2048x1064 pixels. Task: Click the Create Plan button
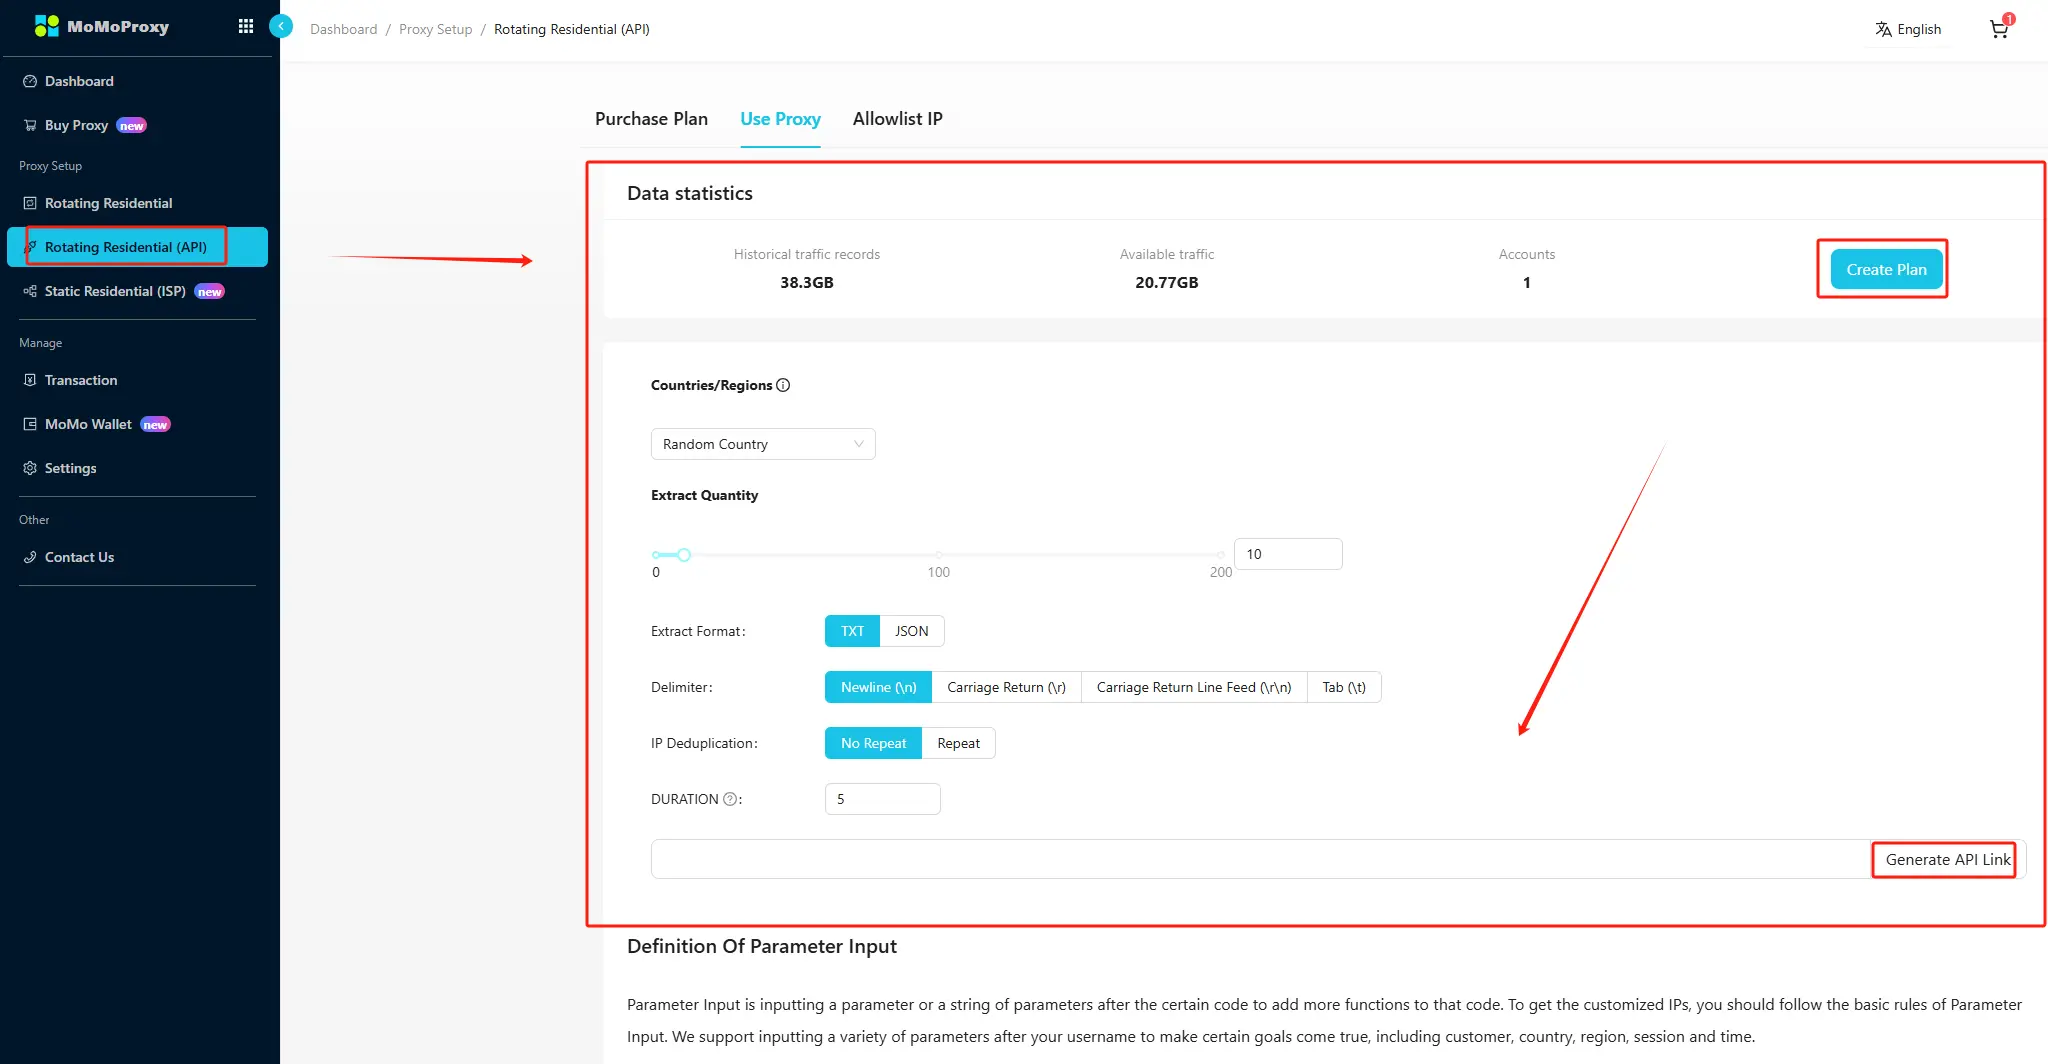pos(1885,269)
